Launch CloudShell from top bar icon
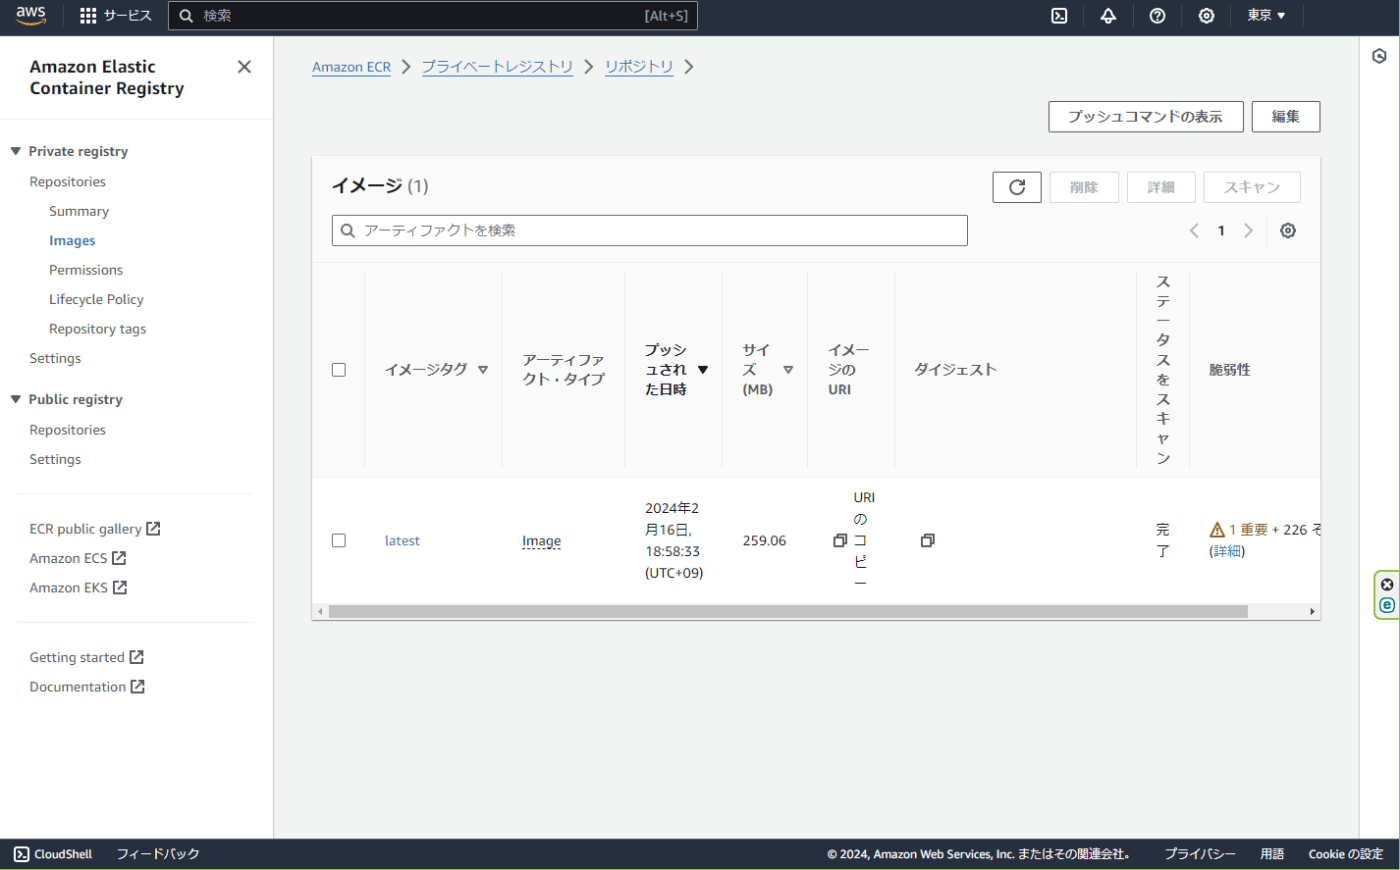The image size is (1400, 870). (1059, 16)
